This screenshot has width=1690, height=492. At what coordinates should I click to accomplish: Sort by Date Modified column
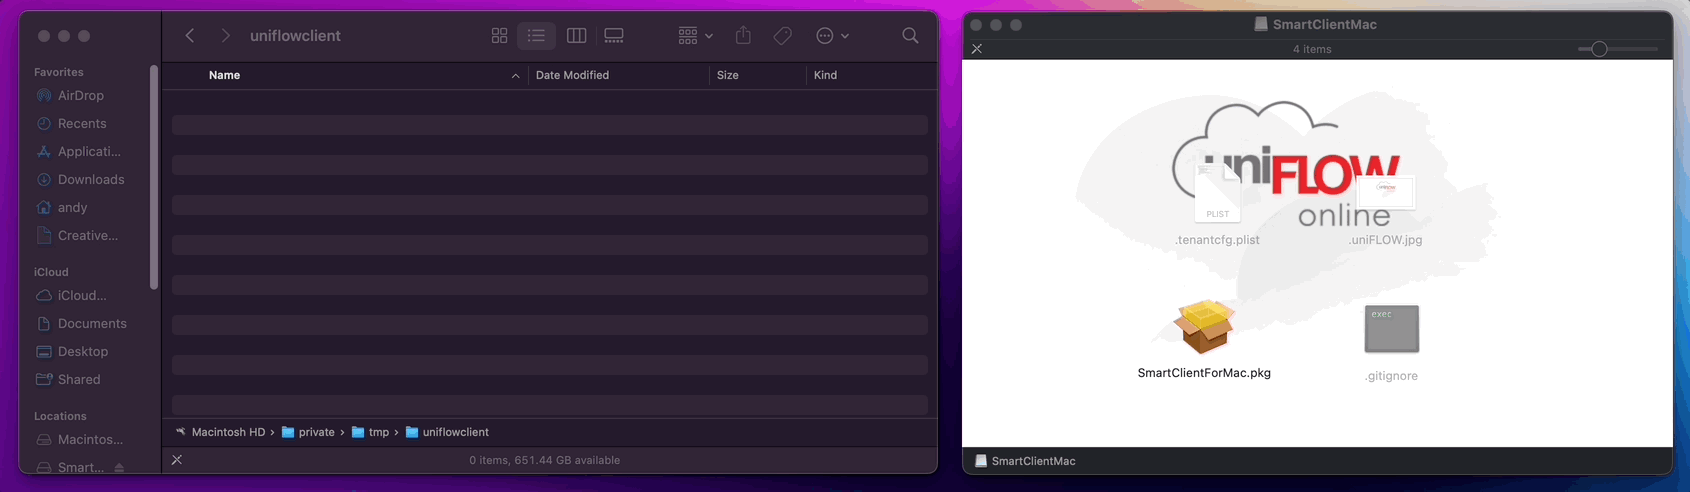pyautogui.click(x=572, y=75)
